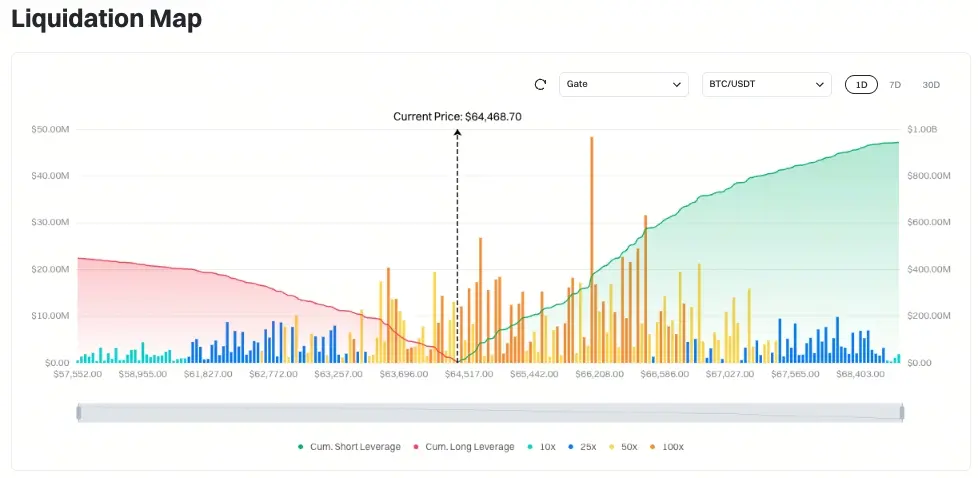Open the Gate exchange dropdown

click(x=624, y=84)
